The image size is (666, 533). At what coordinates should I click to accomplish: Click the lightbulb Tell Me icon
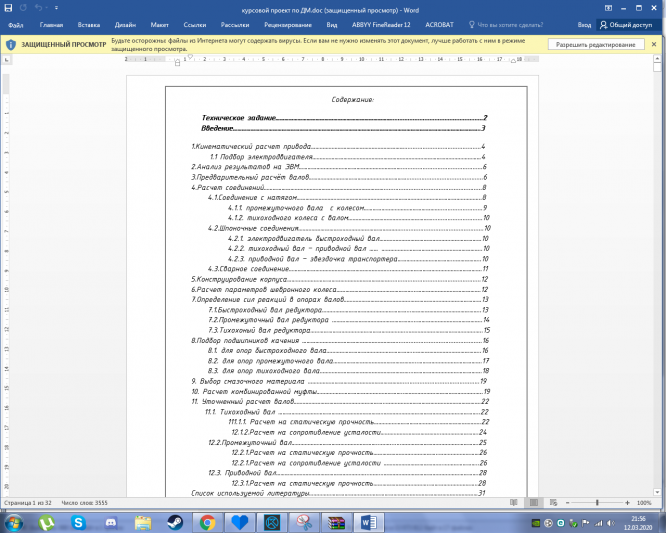coord(471,25)
